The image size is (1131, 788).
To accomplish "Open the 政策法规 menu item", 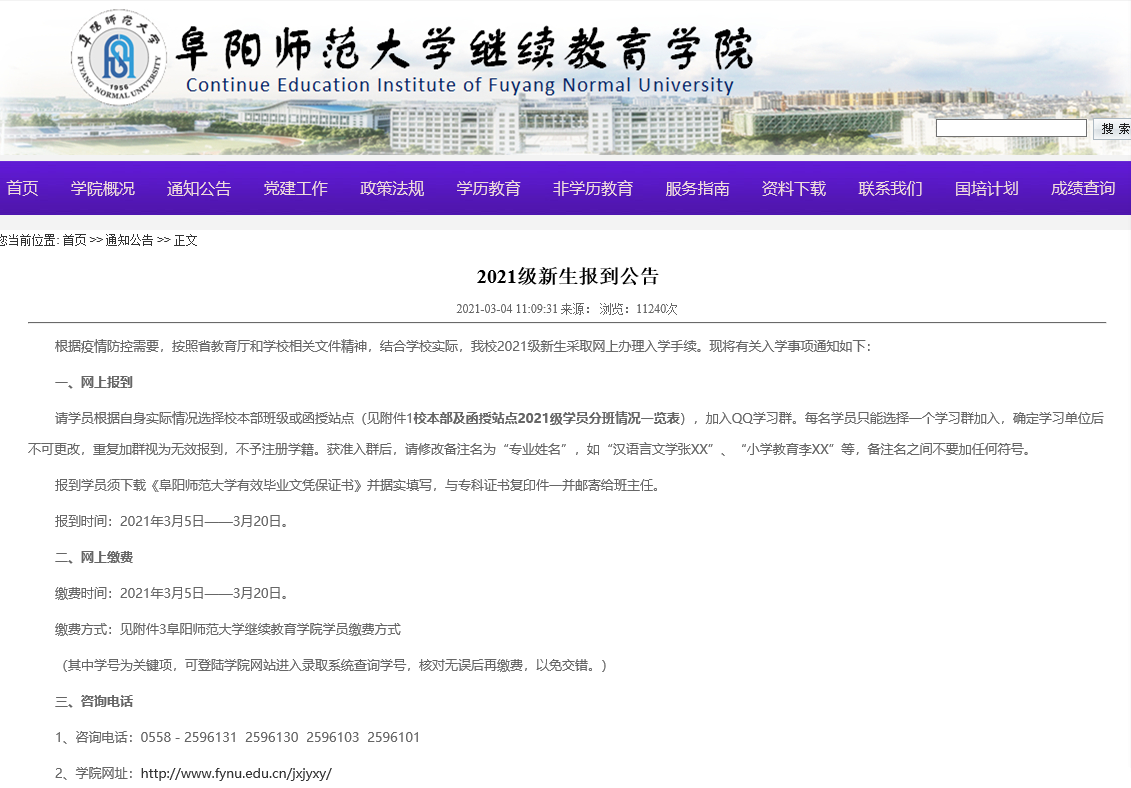I will [392, 189].
